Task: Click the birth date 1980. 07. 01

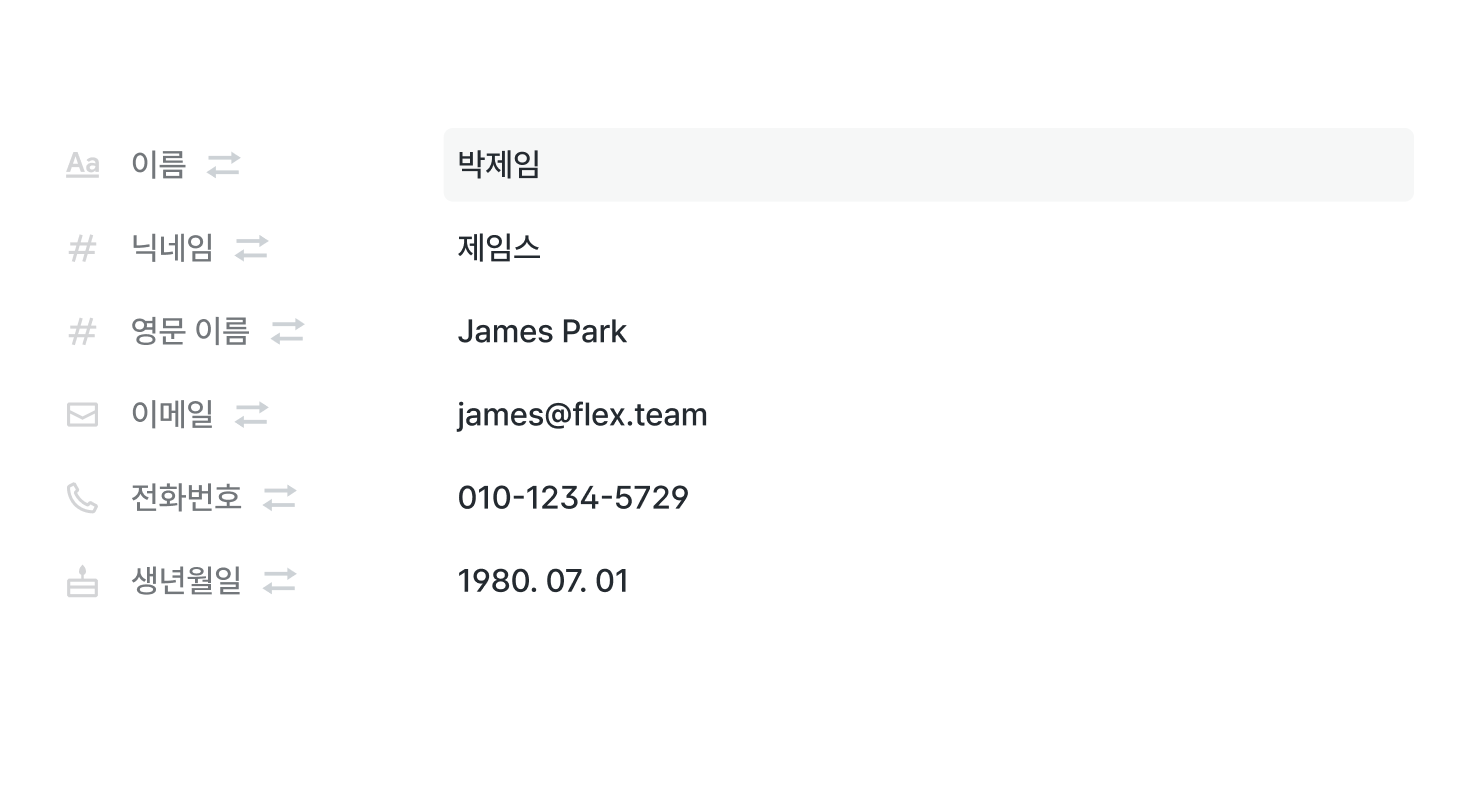Action: (x=543, y=581)
